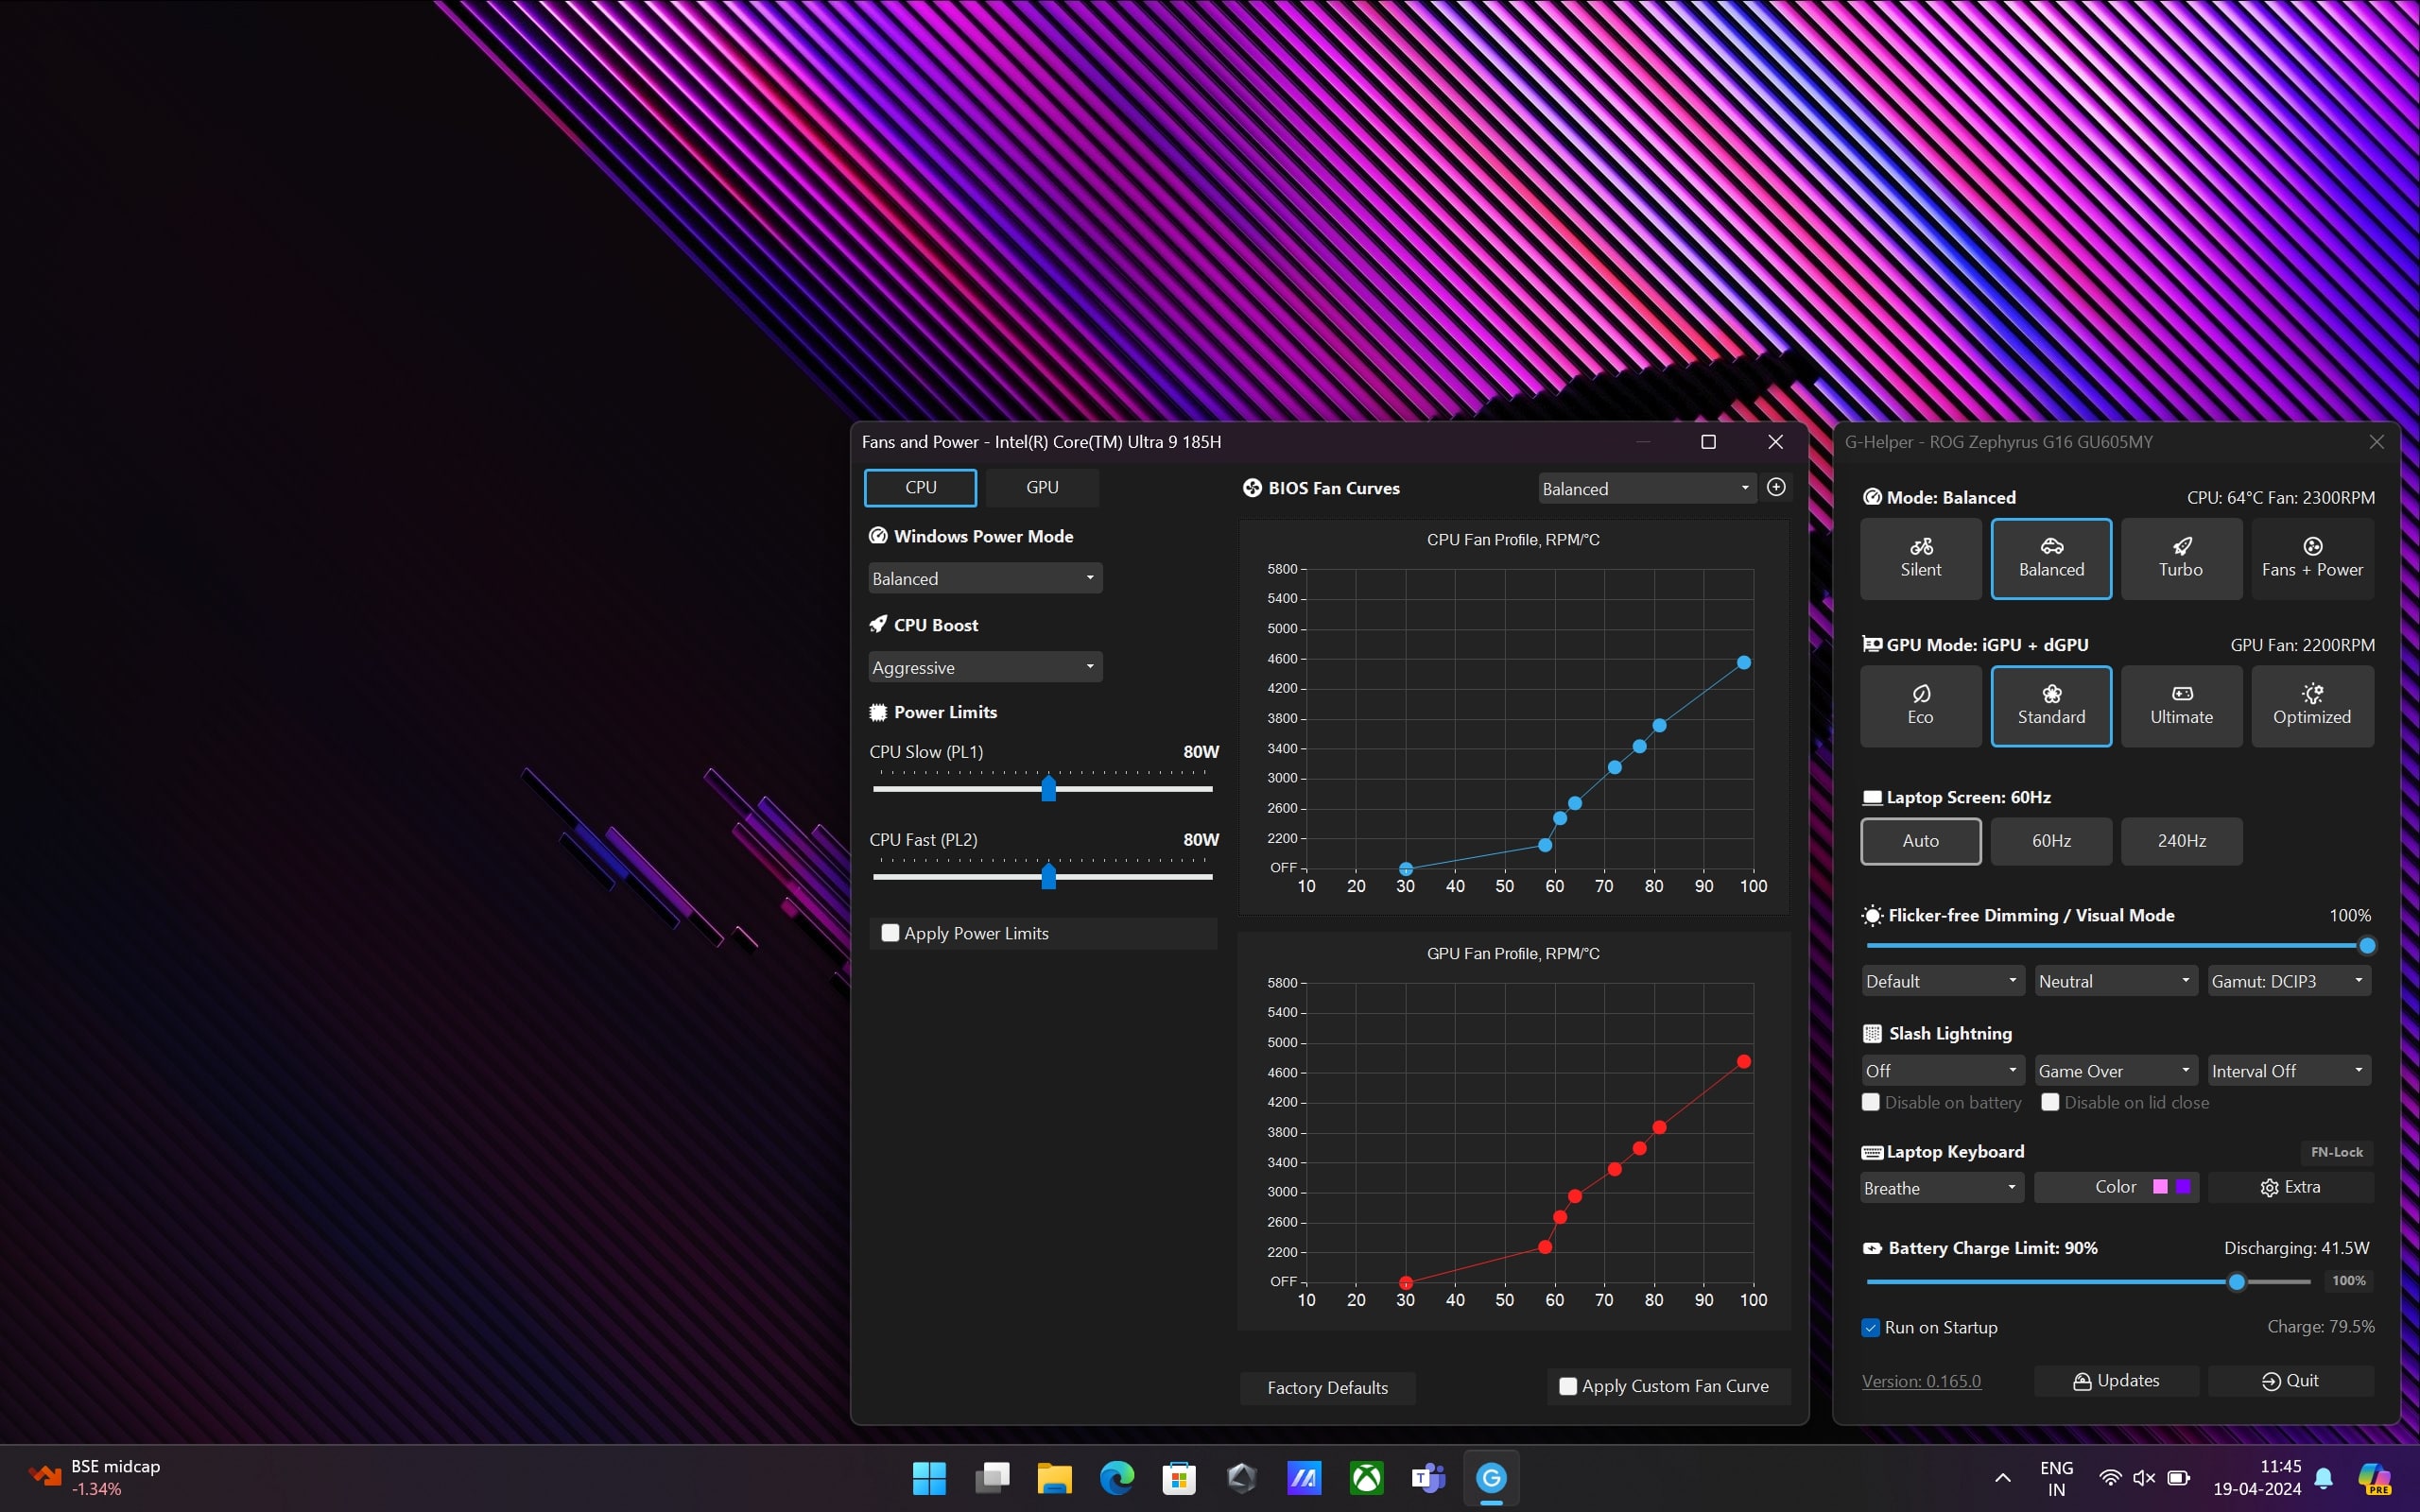Click Factory Defaults button
The width and height of the screenshot is (2420, 1512).
[x=1327, y=1388]
